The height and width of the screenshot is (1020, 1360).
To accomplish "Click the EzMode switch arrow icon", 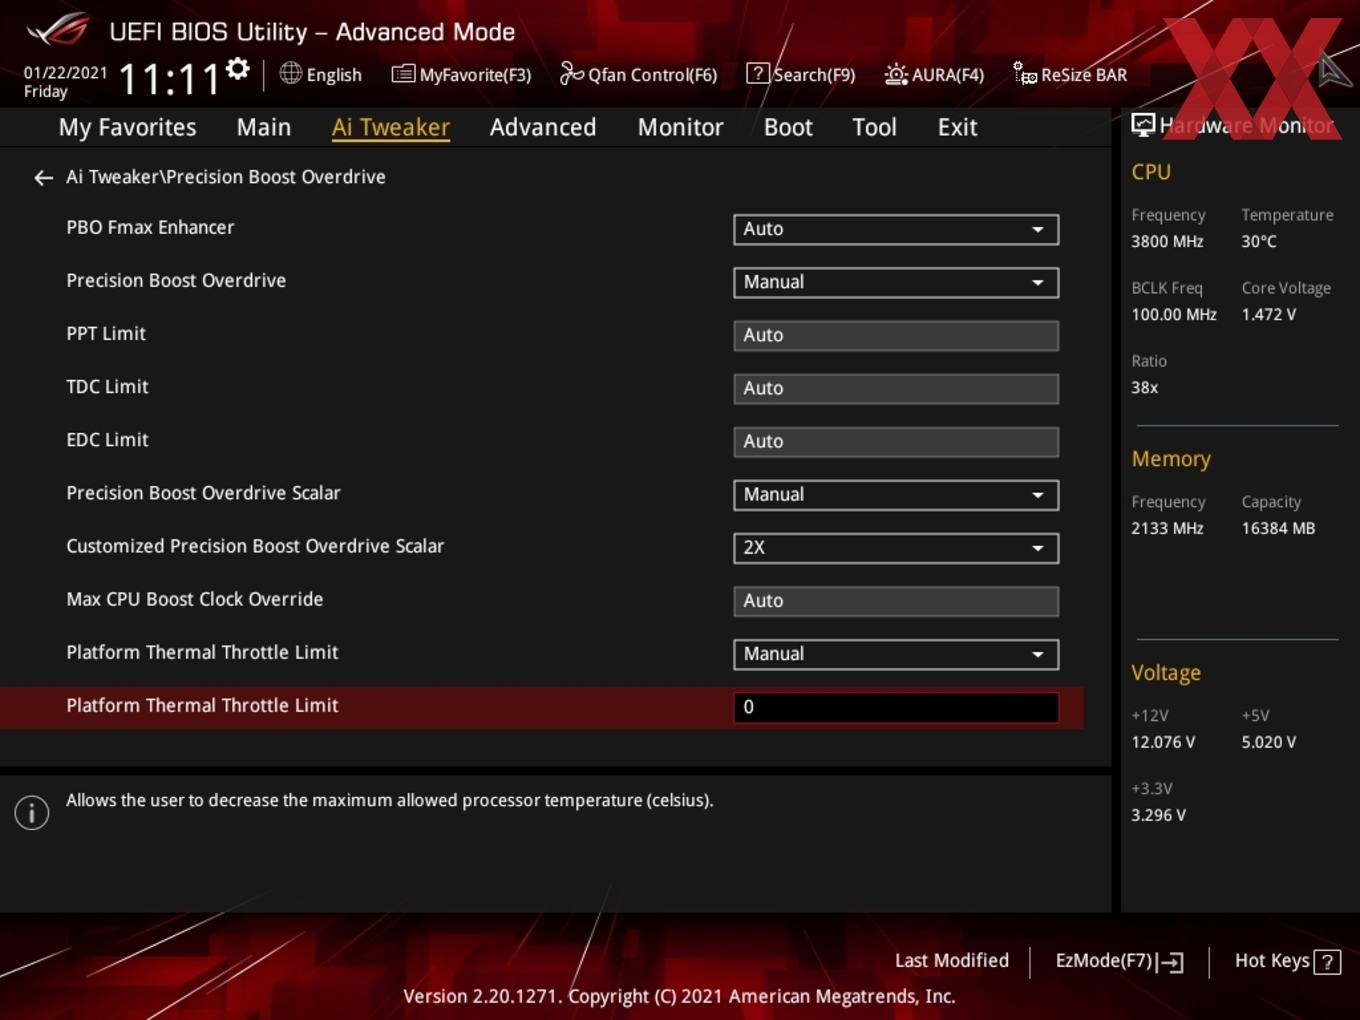I will (1170, 962).
